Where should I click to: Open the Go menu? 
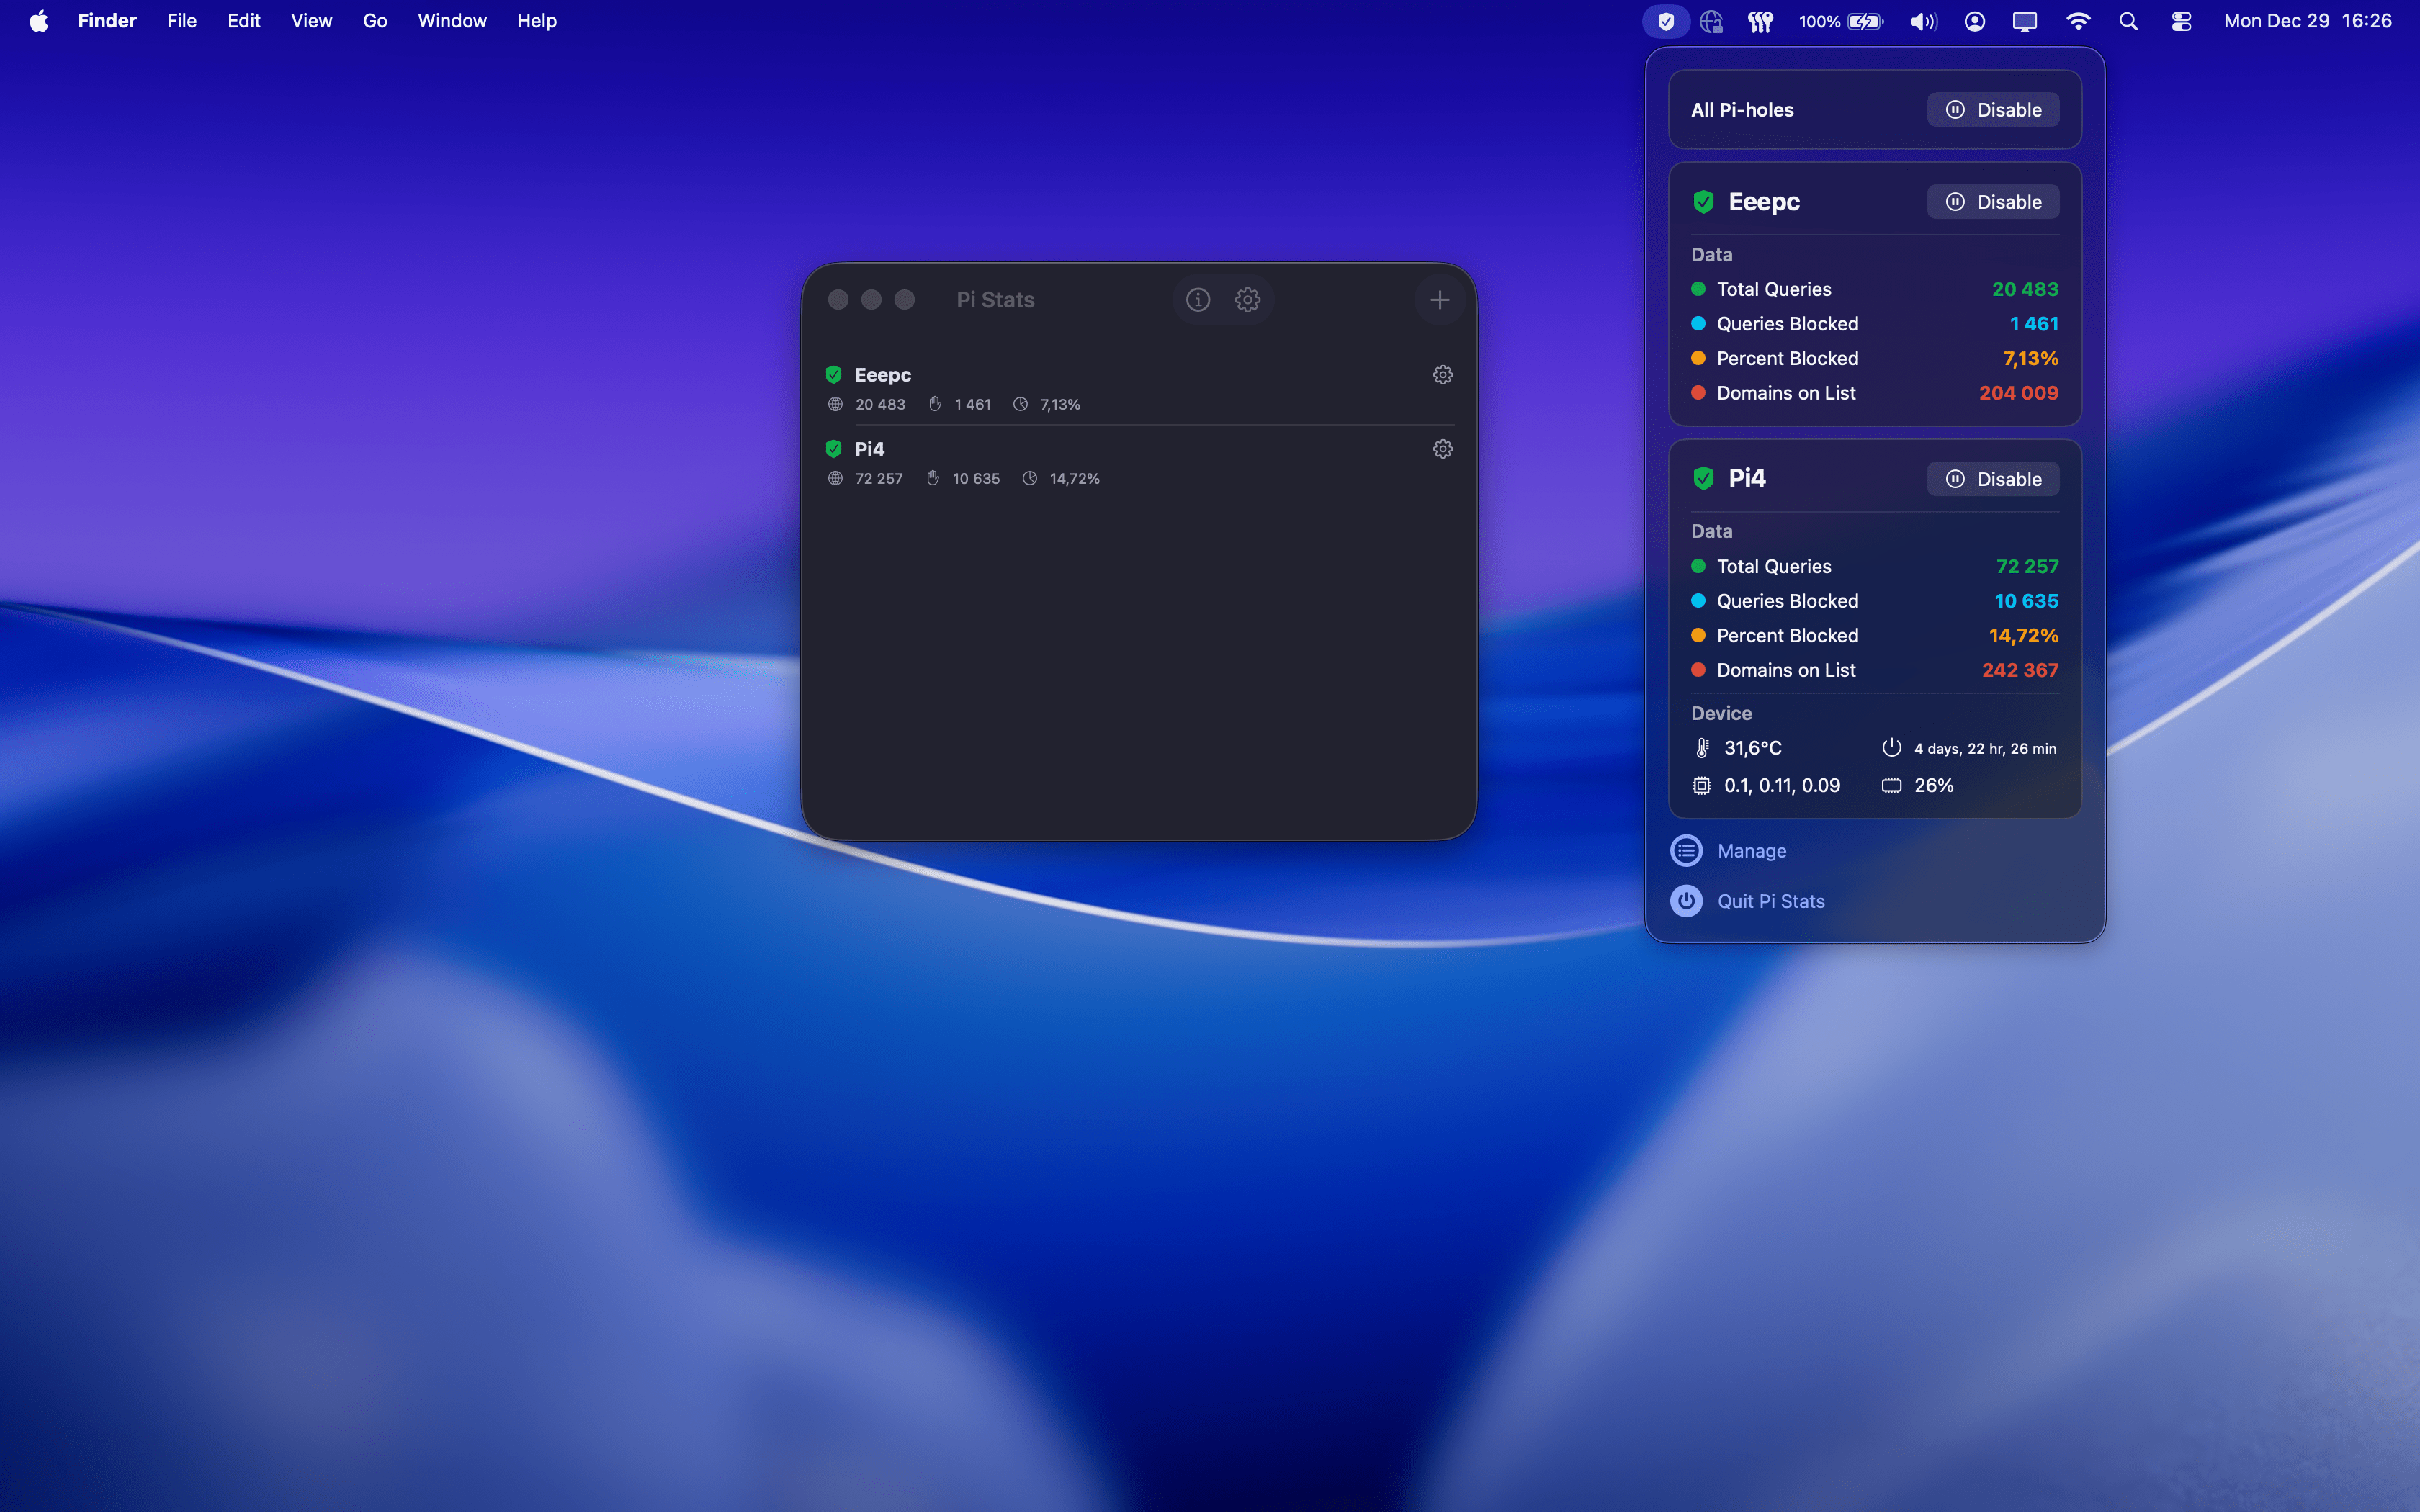[374, 20]
